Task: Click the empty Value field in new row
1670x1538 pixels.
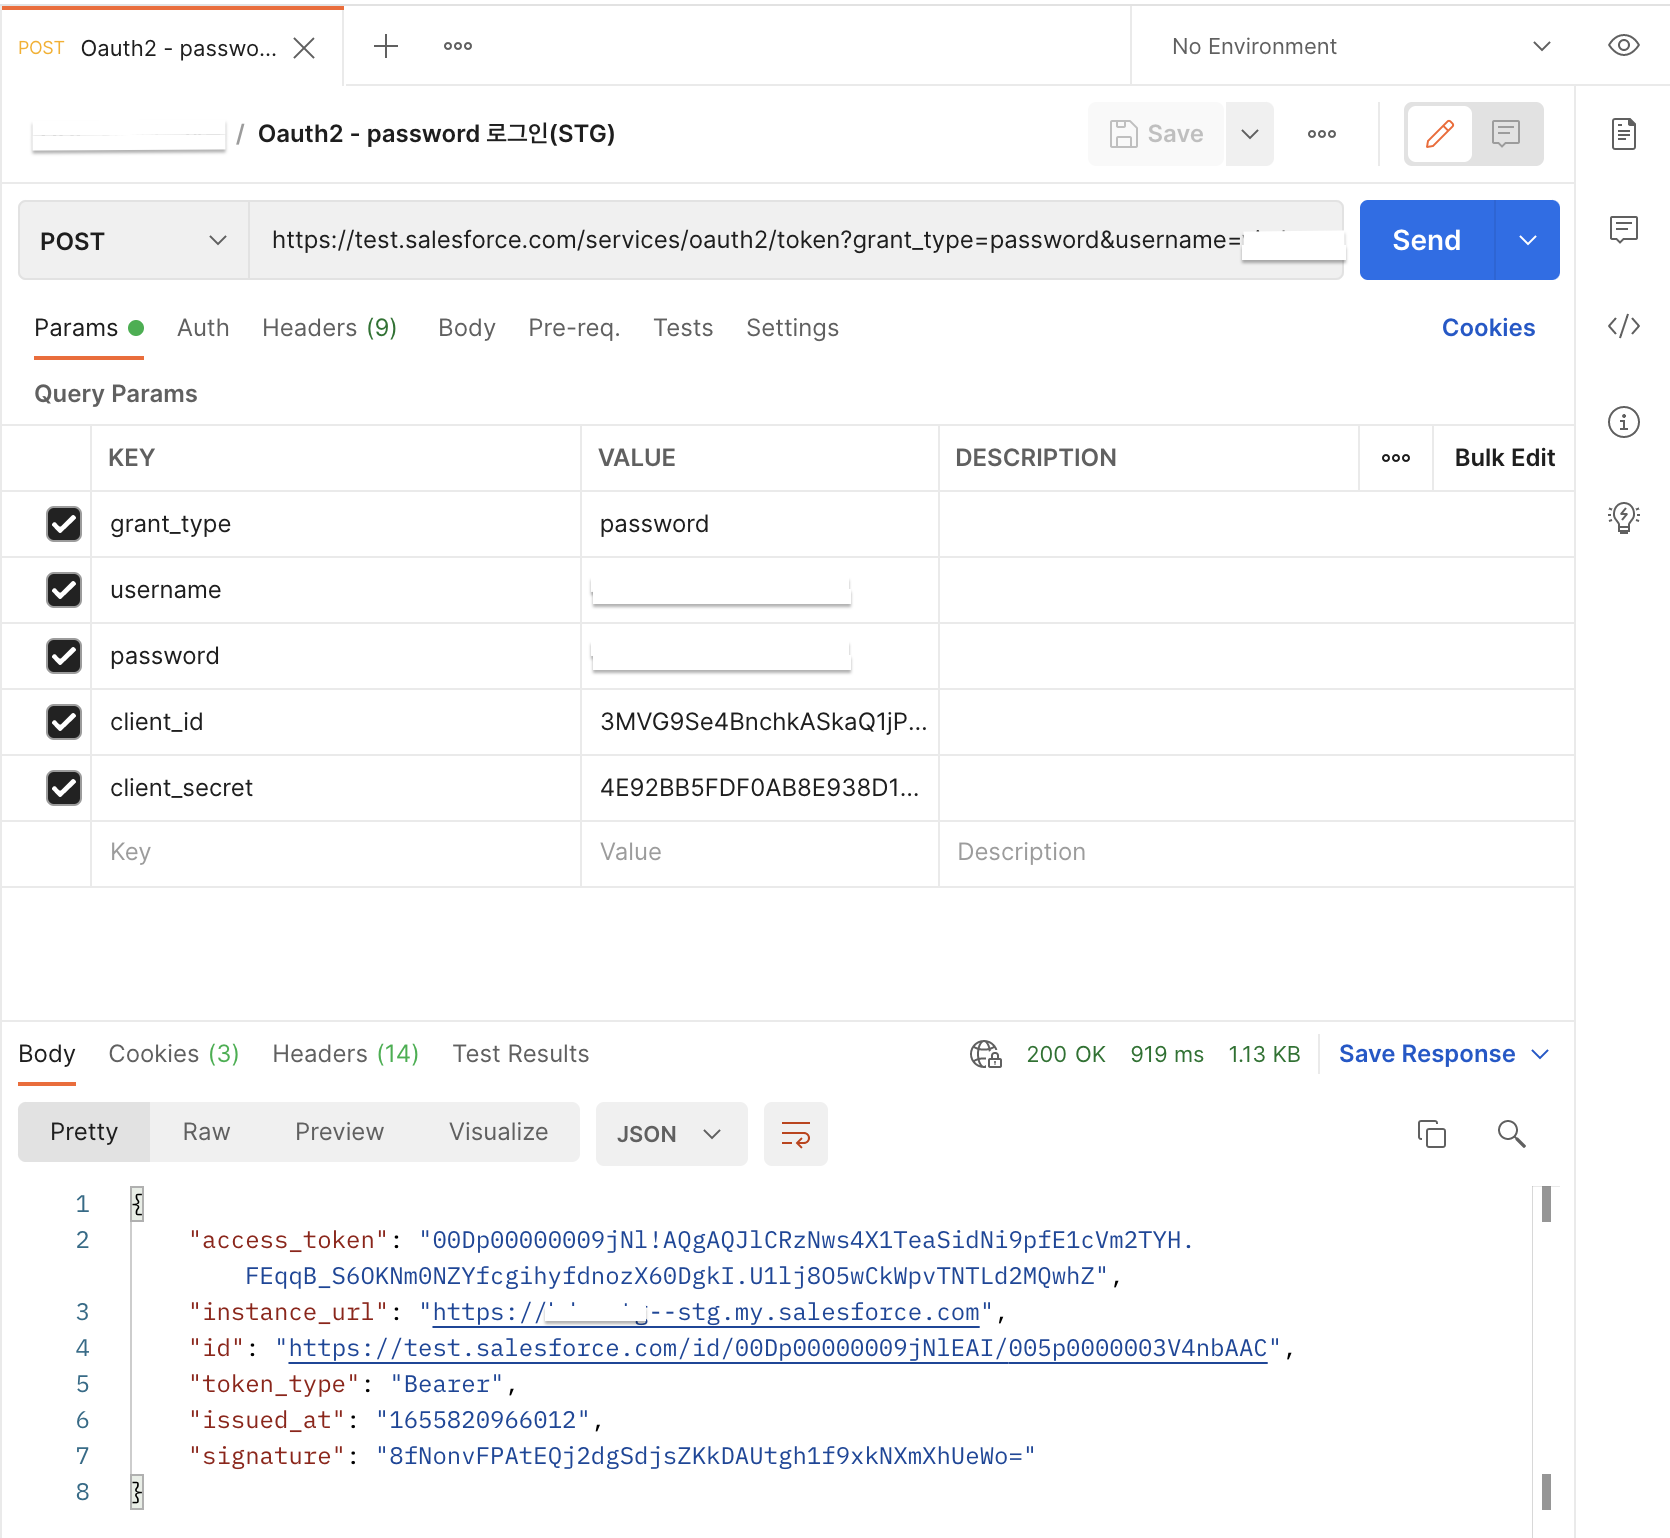Action: click(760, 852)
